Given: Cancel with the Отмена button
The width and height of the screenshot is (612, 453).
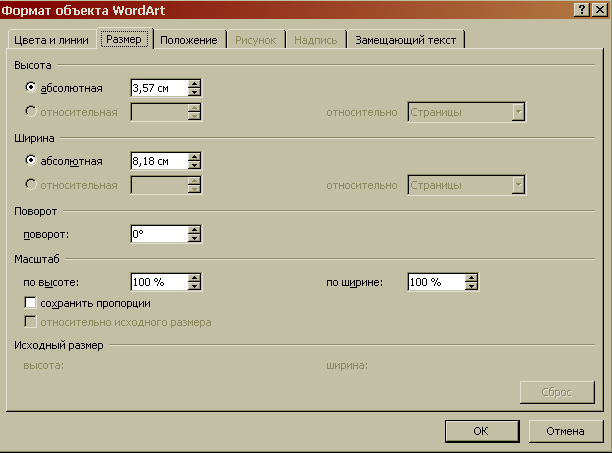Looking at the screenshot, I should point(565,431).
